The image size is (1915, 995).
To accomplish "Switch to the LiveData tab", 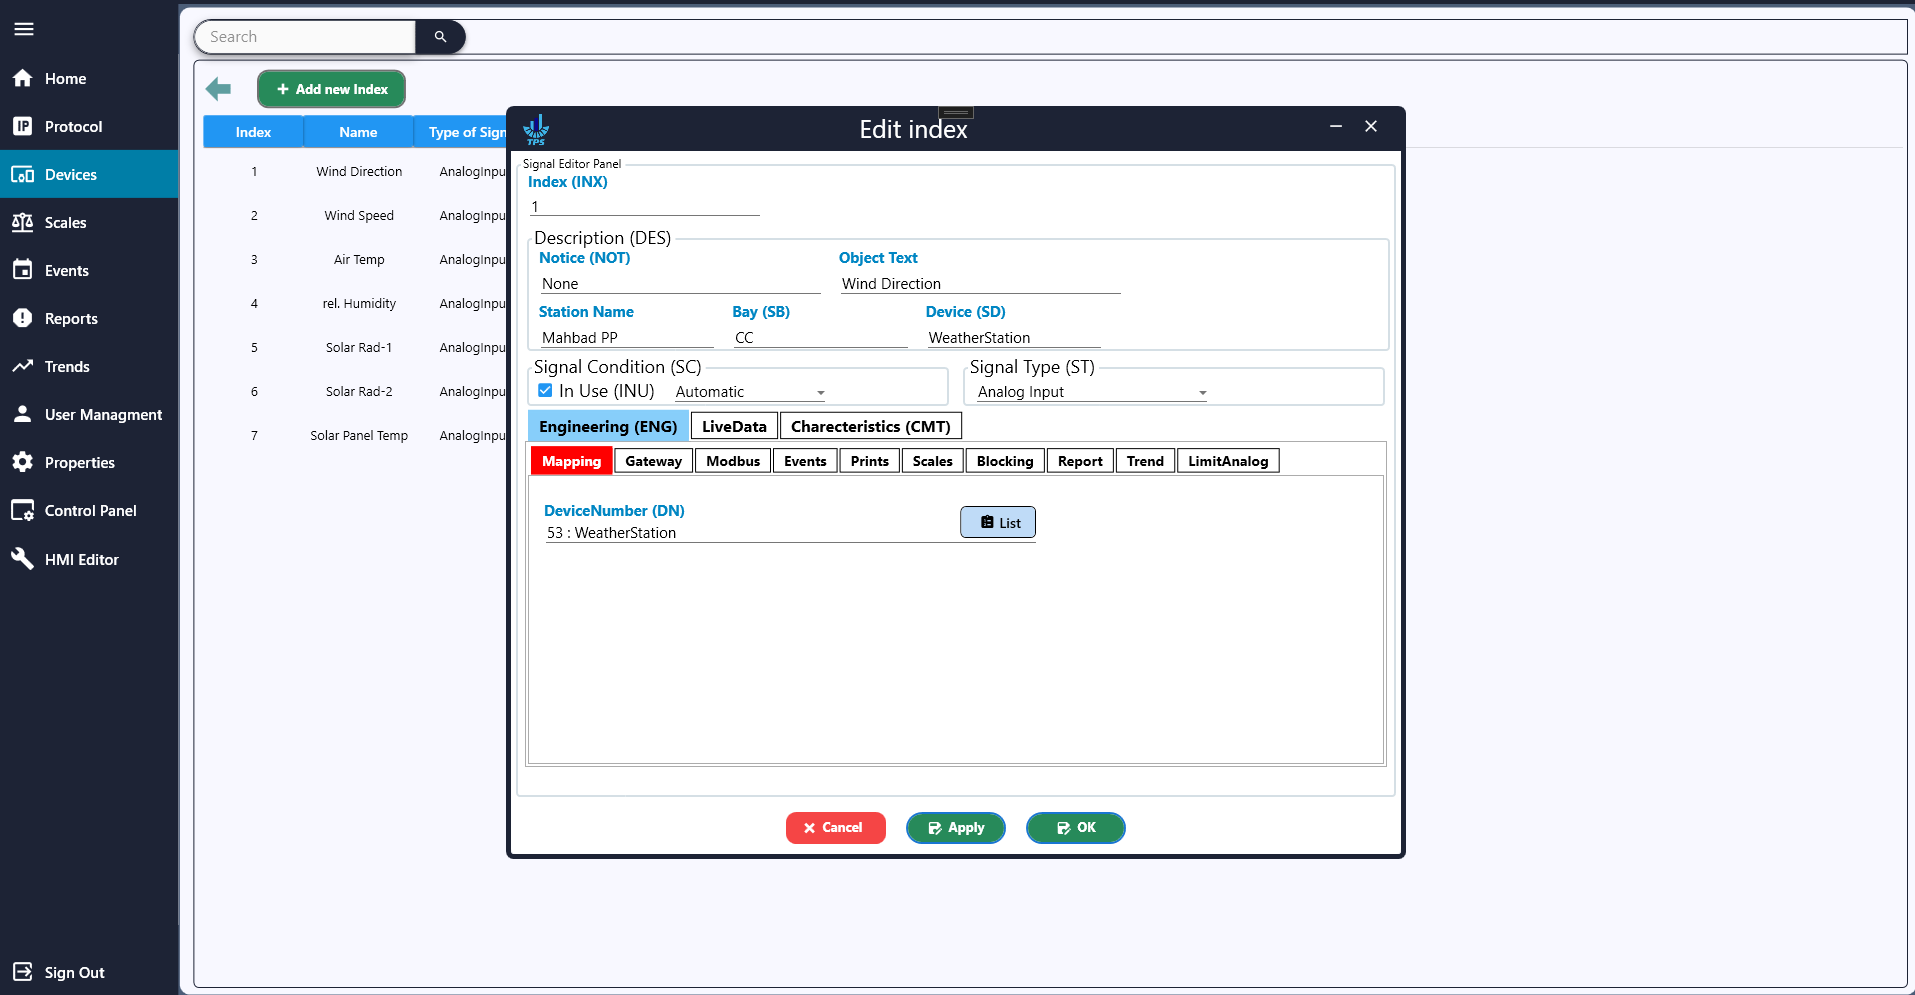I will 734,426.
